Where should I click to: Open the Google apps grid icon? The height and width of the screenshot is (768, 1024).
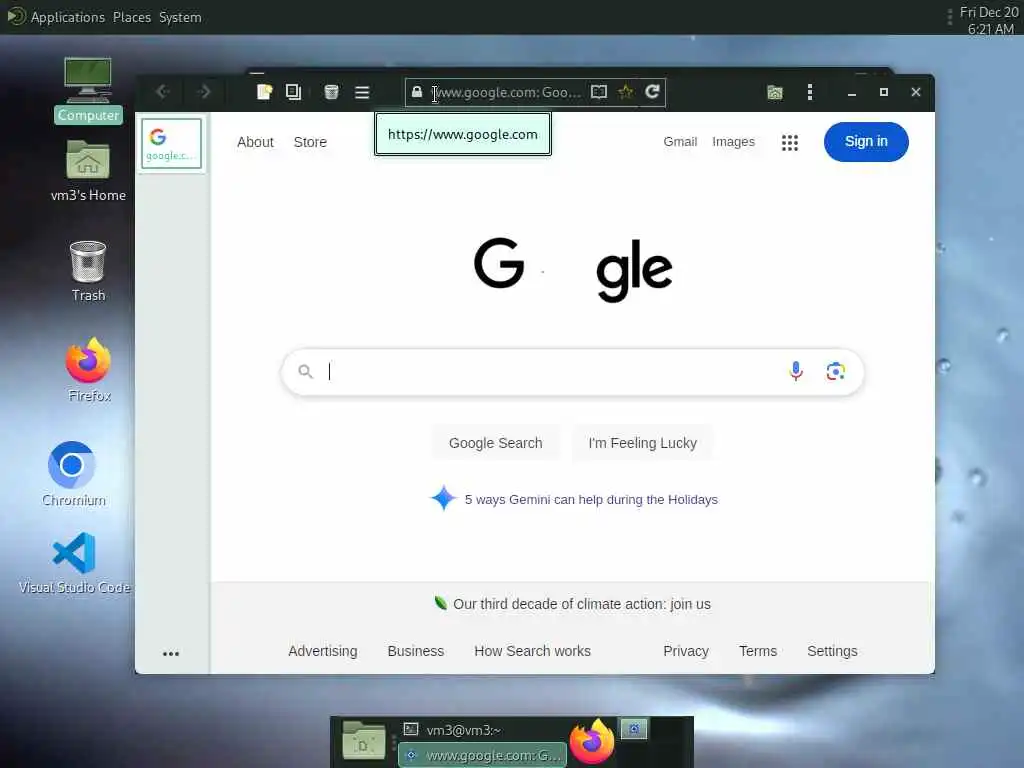click(x=790, y=142)
